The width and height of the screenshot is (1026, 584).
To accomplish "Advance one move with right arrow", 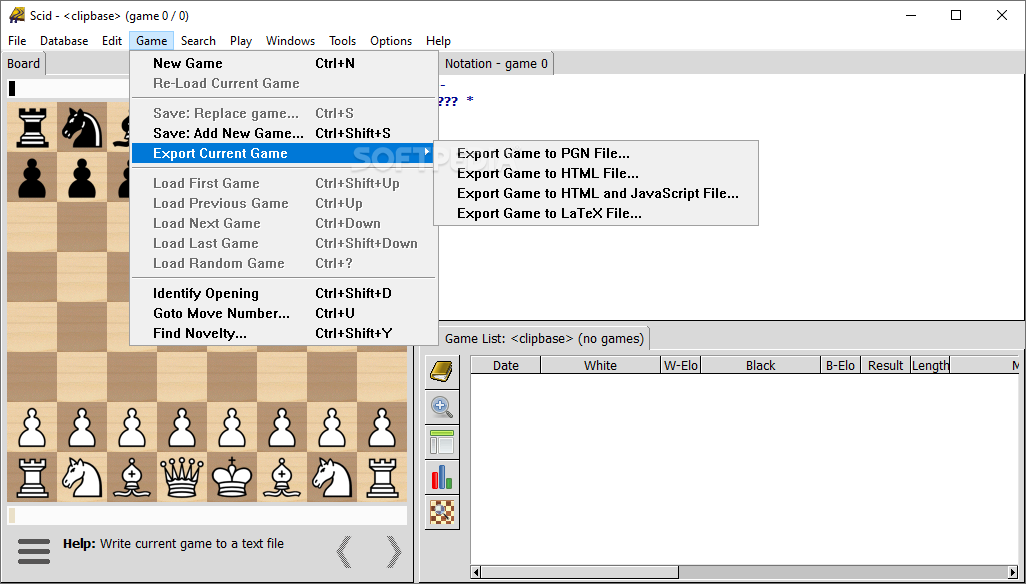I will coord(393,551).
